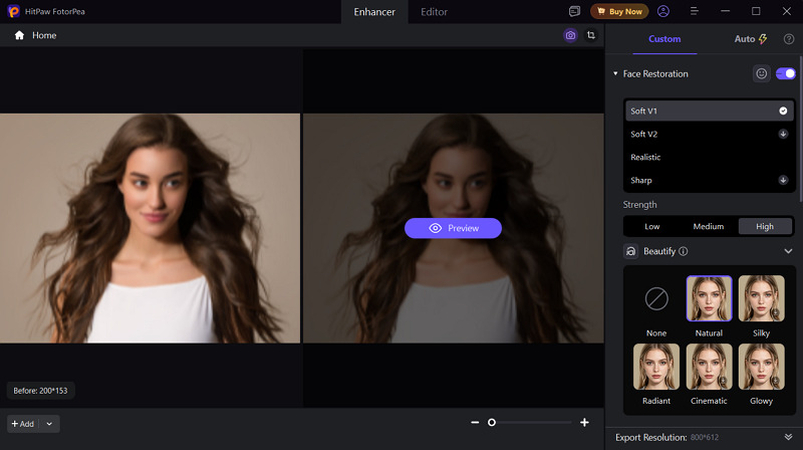This screenshot has height=450, width=803.
Task: Click the original before image
Action: coord(150,228)
